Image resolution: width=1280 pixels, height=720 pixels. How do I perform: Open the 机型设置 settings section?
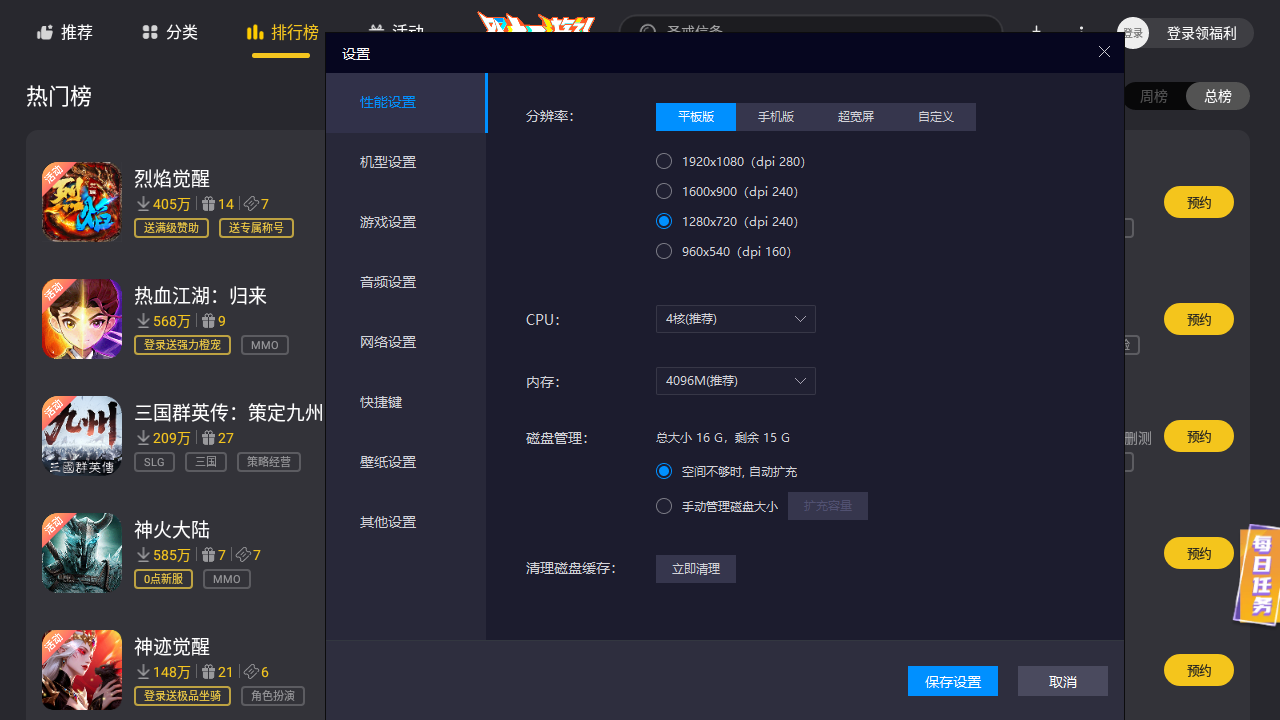[388, 162]
